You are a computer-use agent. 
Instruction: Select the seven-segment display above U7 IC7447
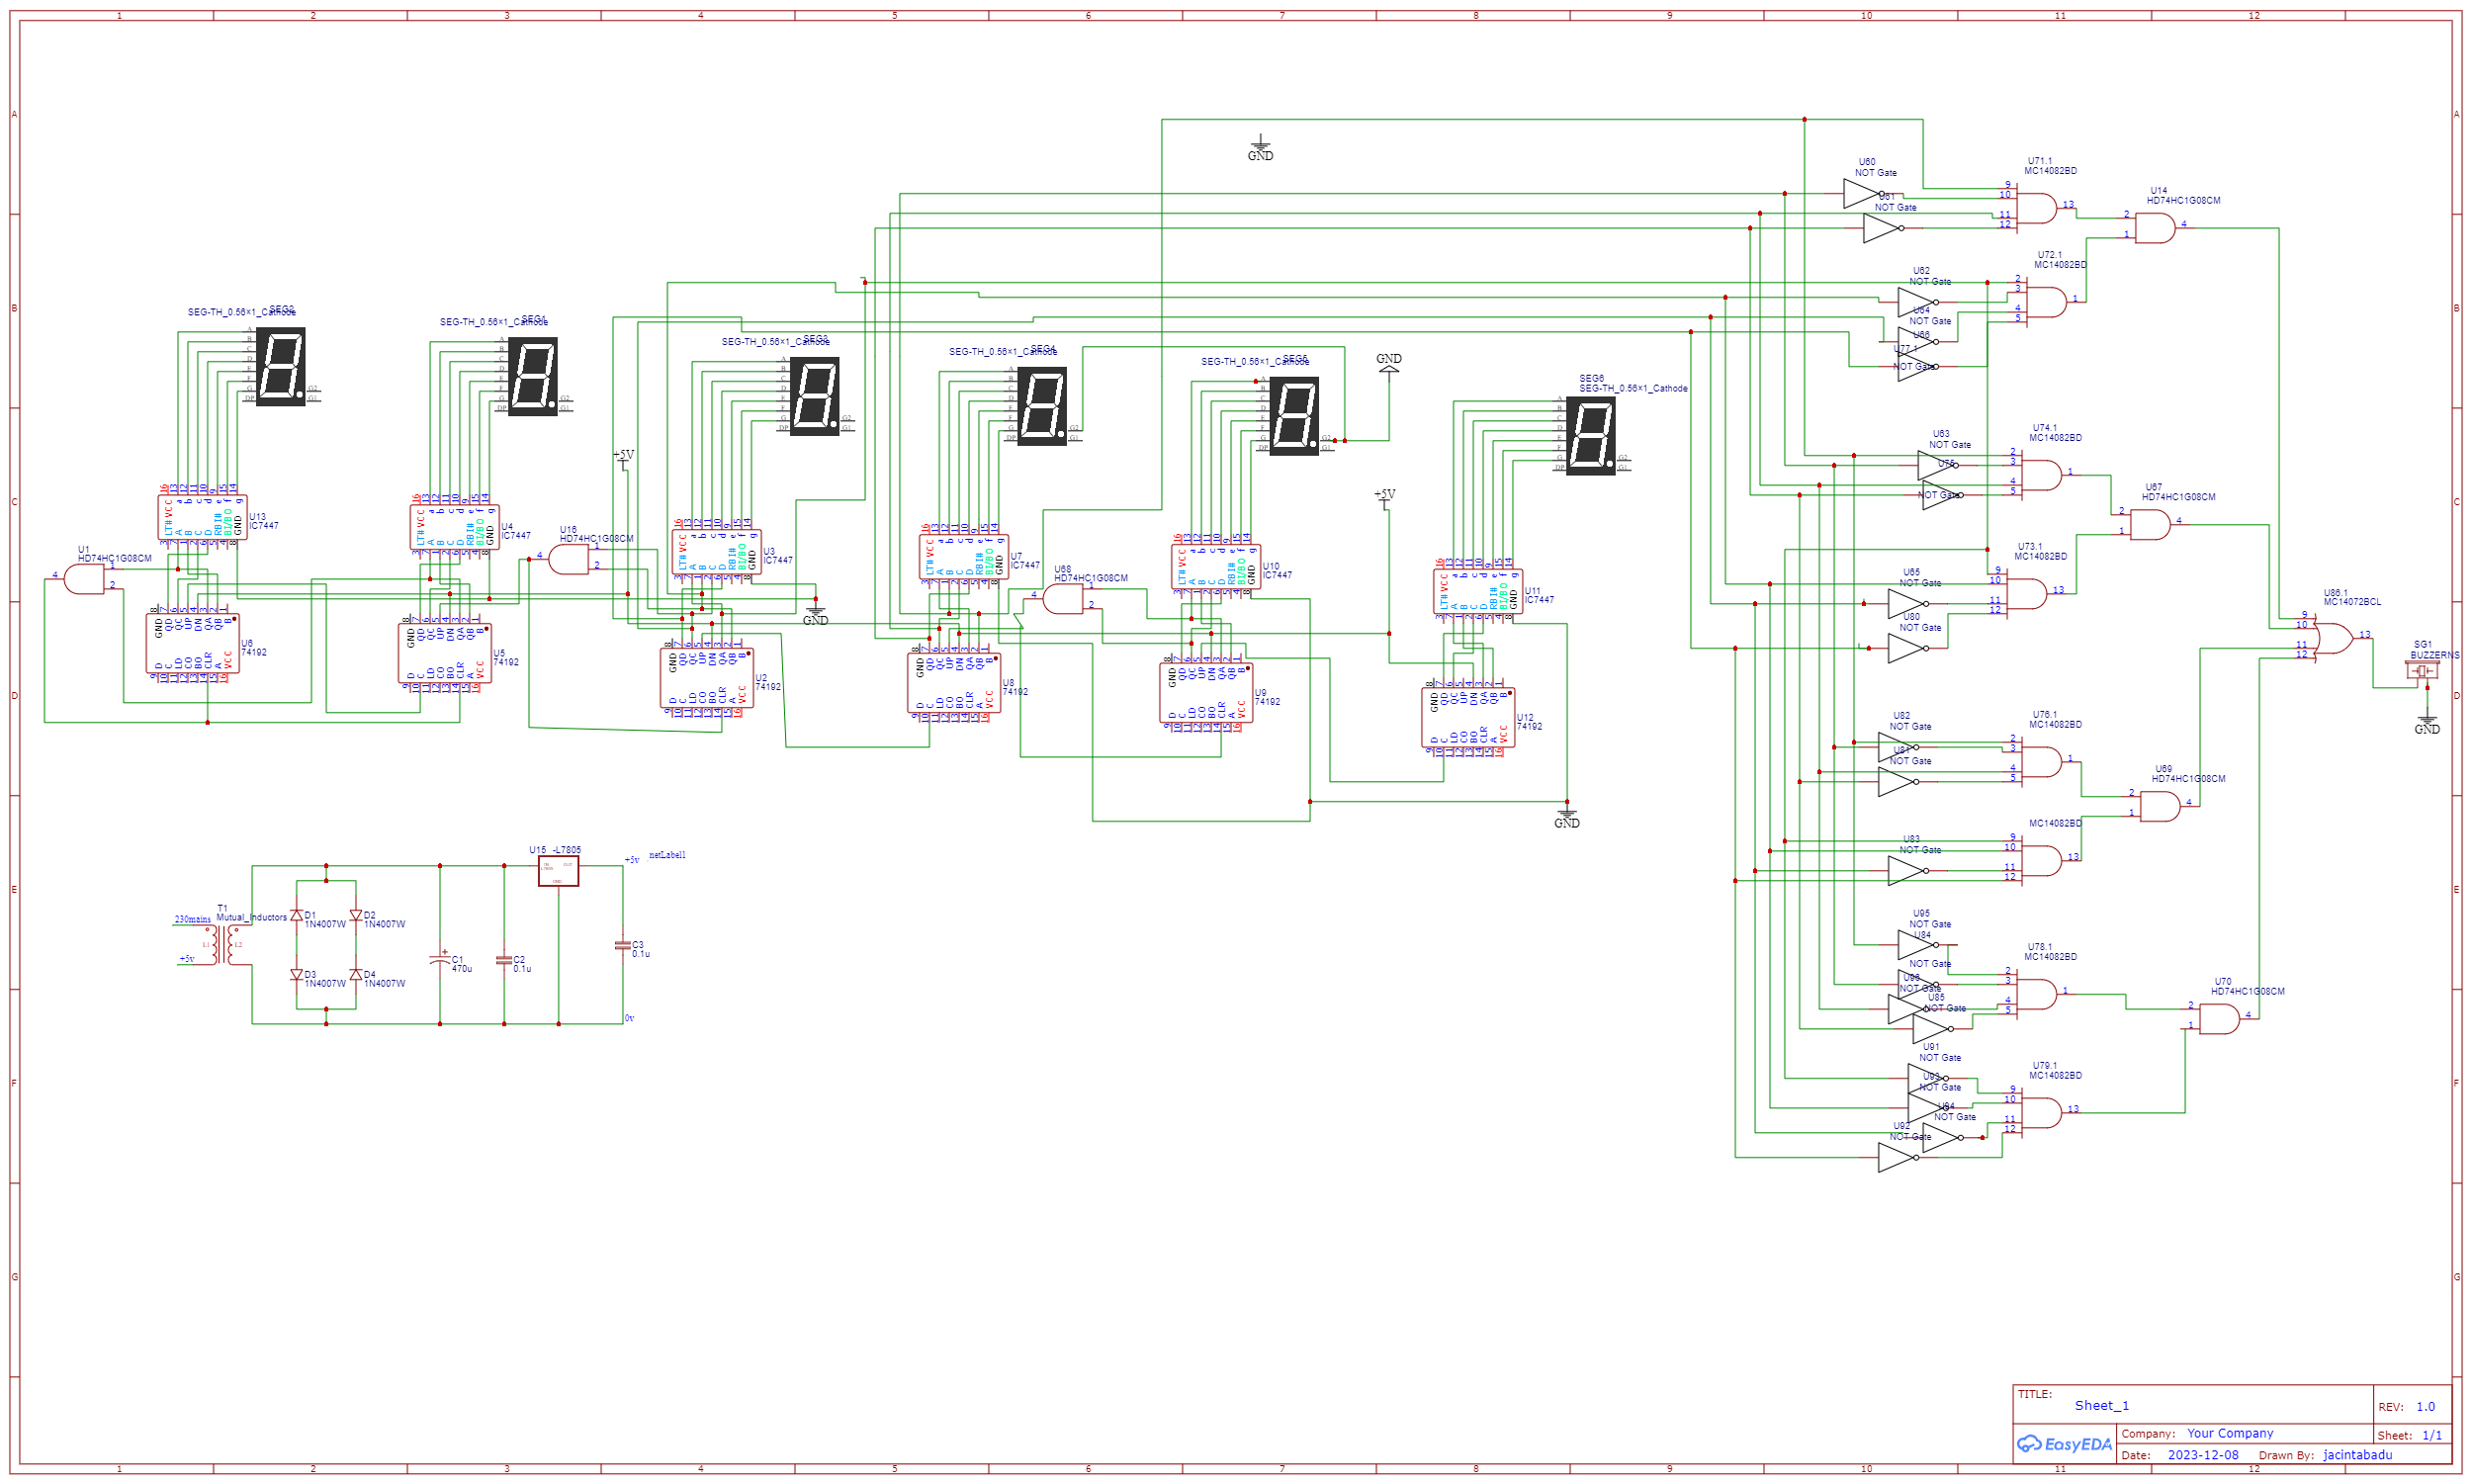tap(1042, 406)
